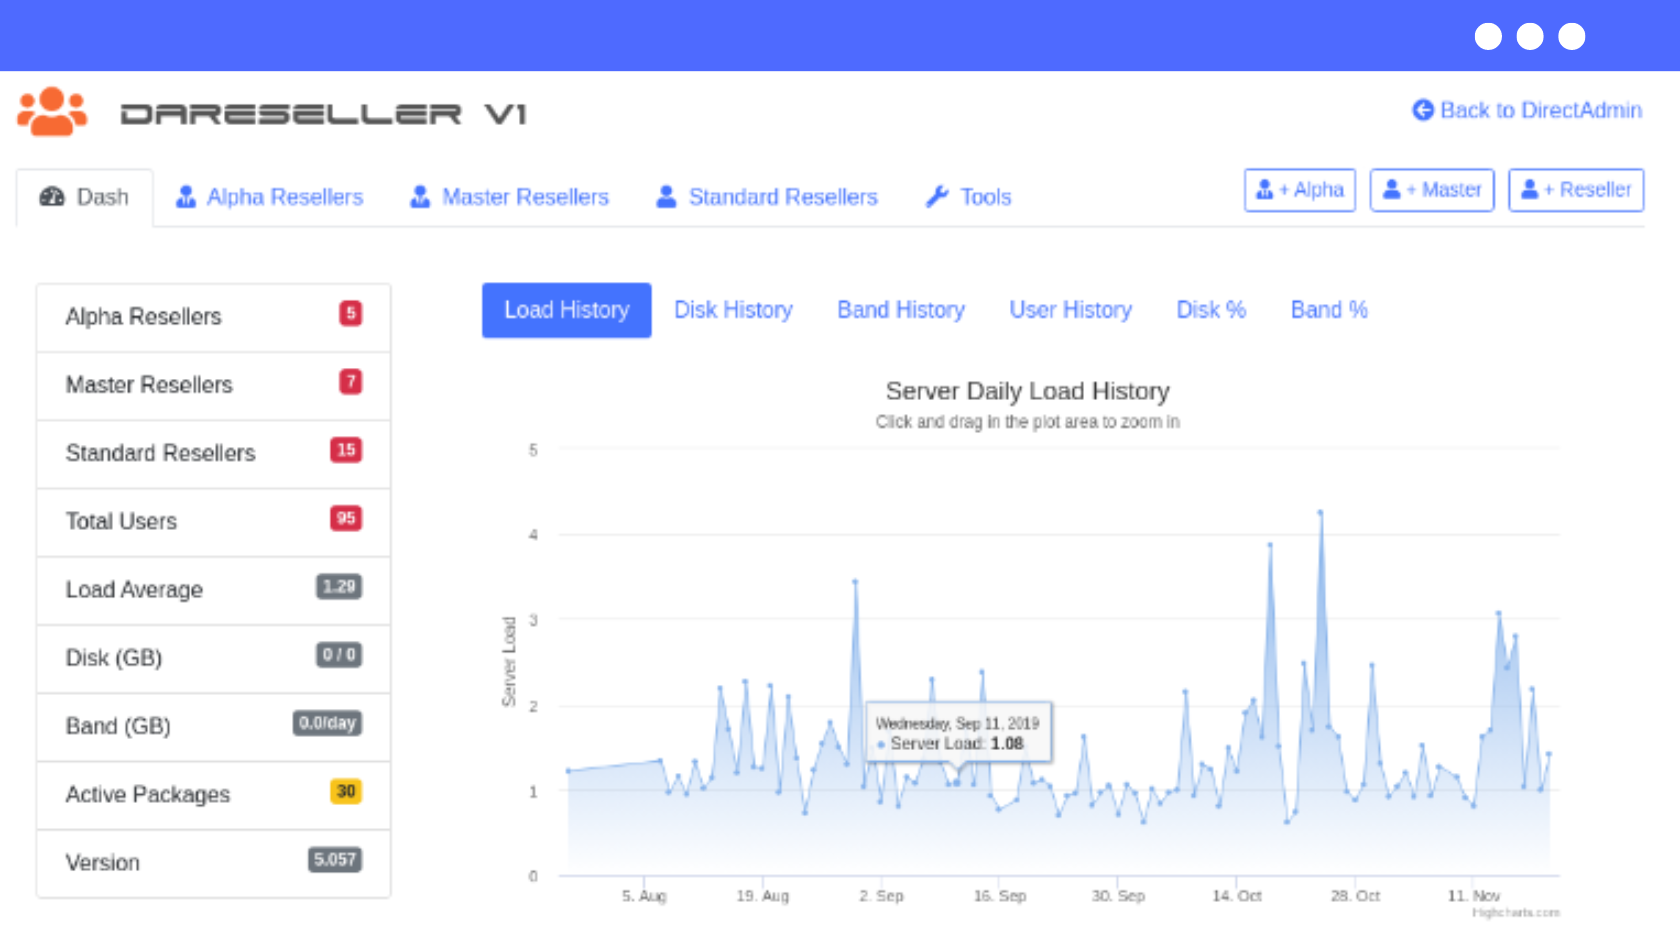The image size is (1680, 945).
Task: Click the Server Load 1.08 tooltip
Action: (959, 733)
